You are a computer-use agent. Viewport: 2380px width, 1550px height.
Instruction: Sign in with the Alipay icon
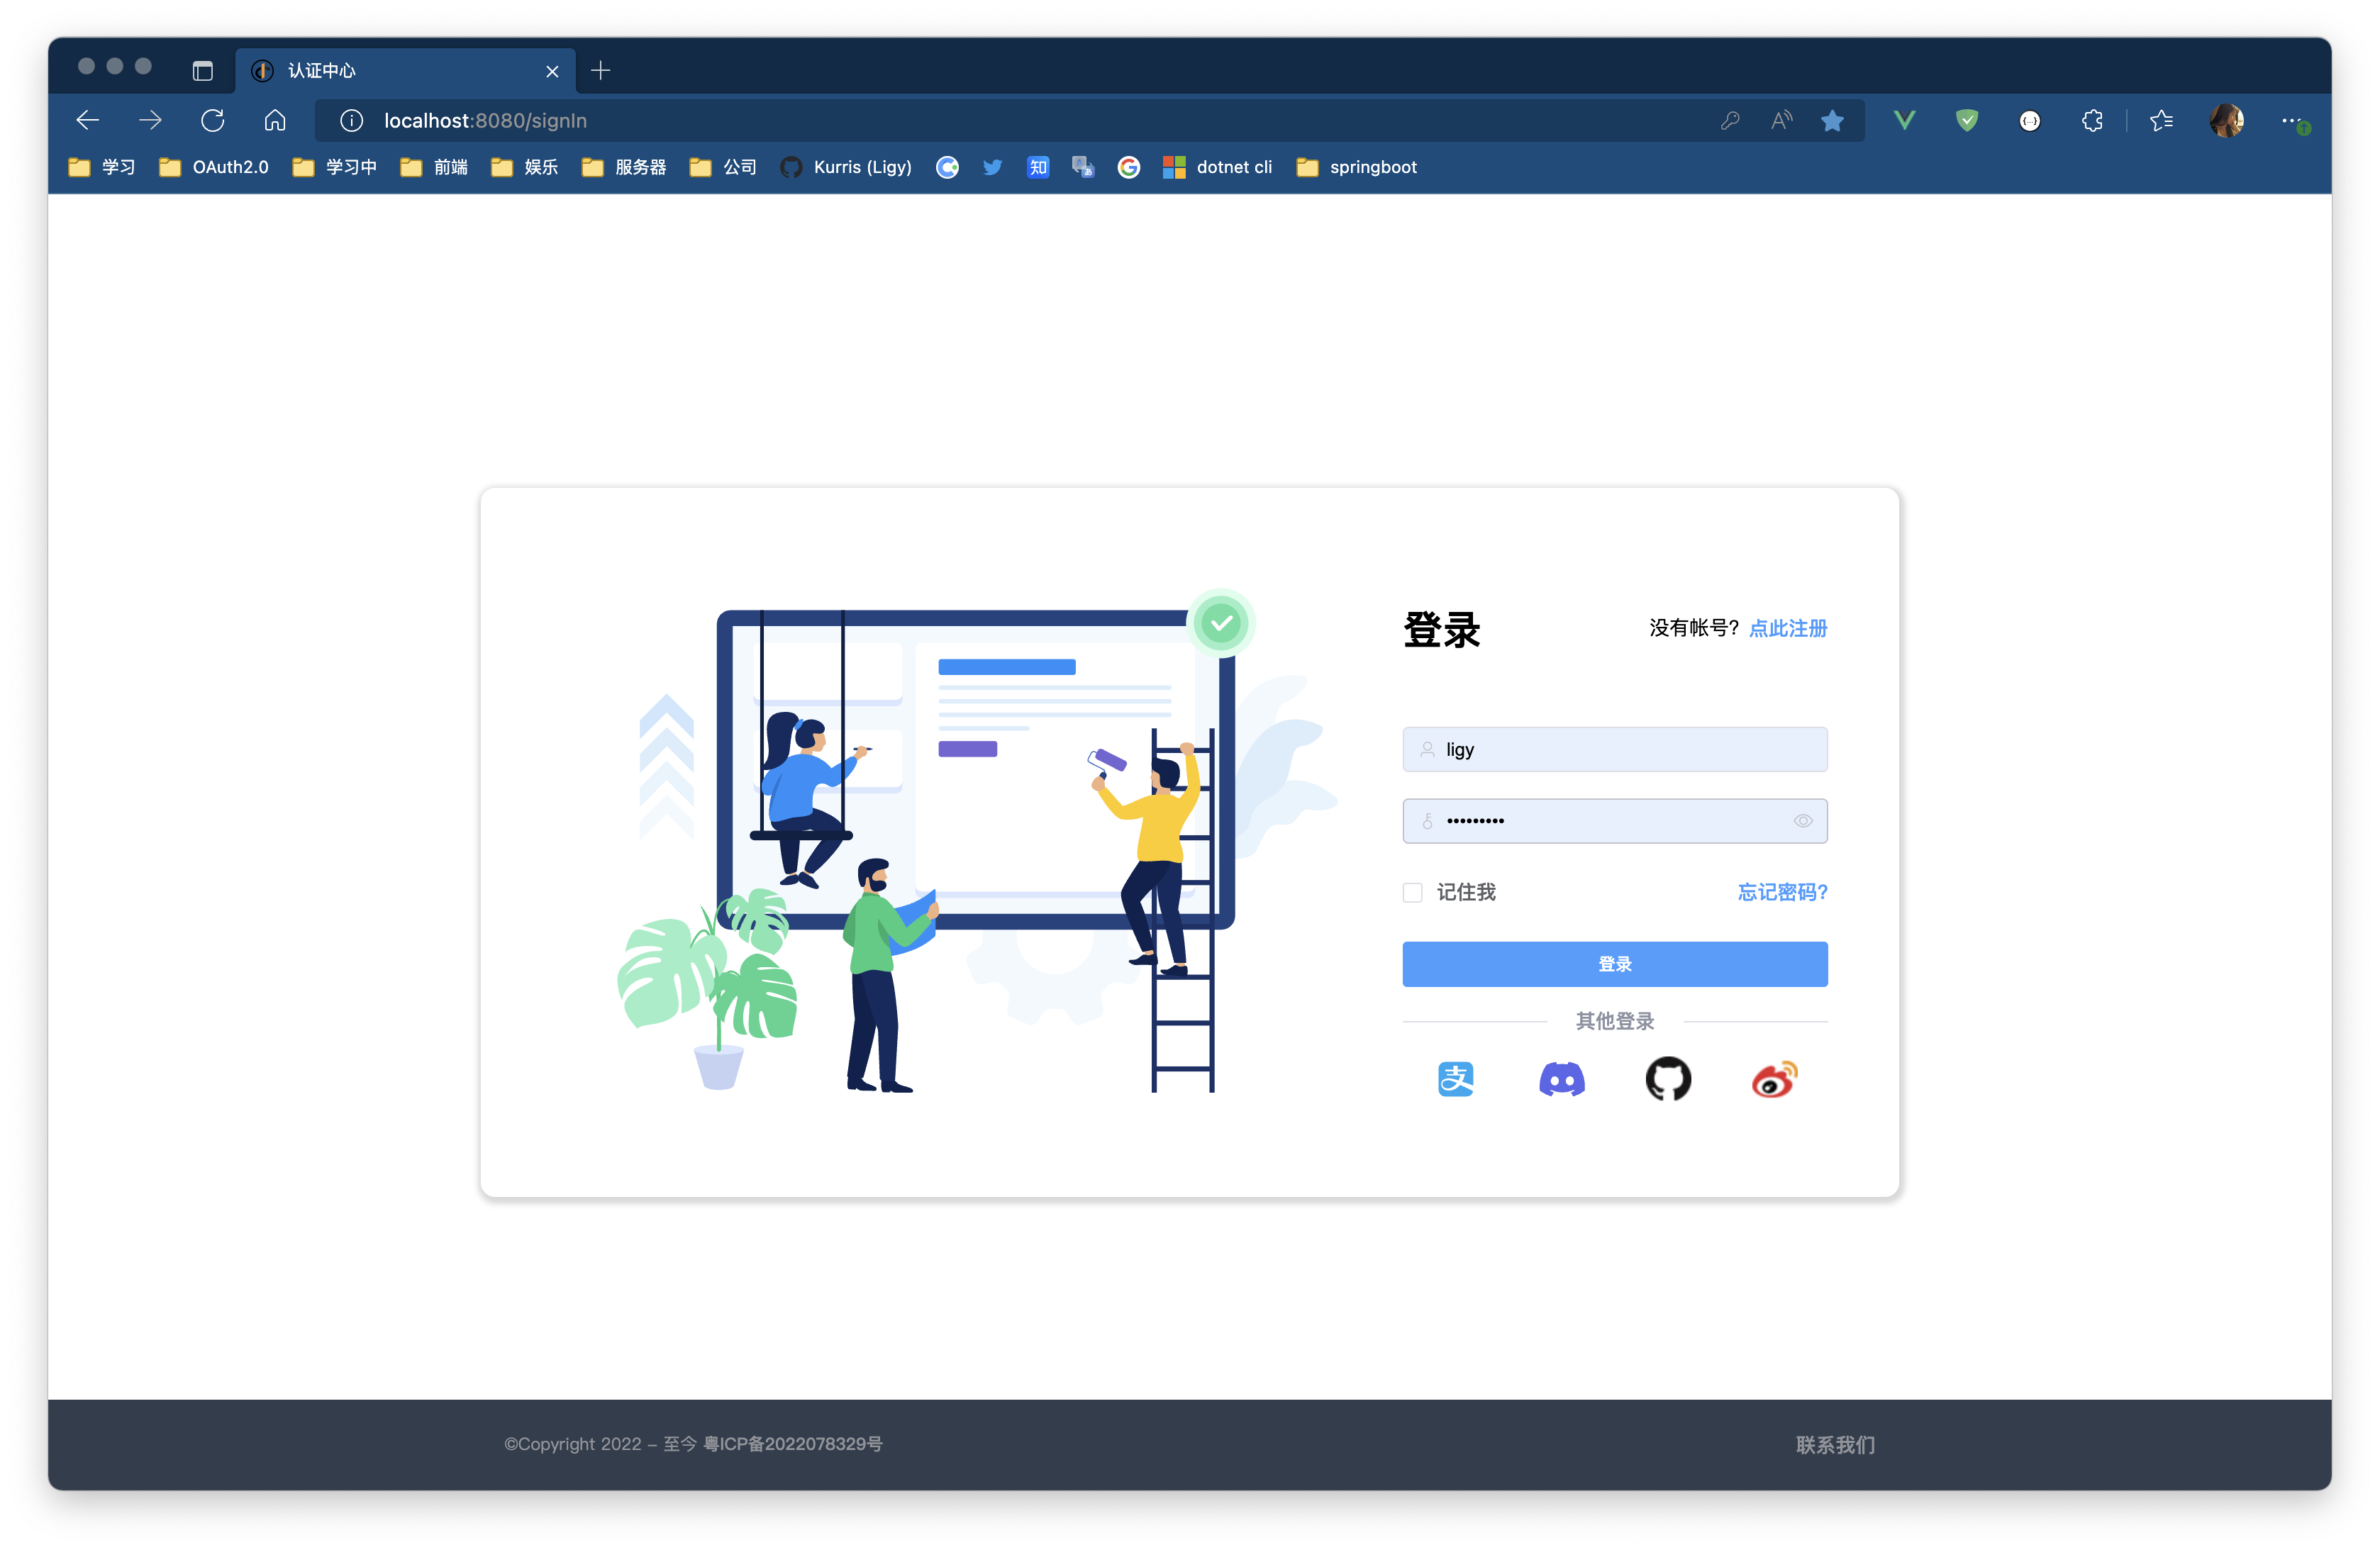[1455, 1079]
